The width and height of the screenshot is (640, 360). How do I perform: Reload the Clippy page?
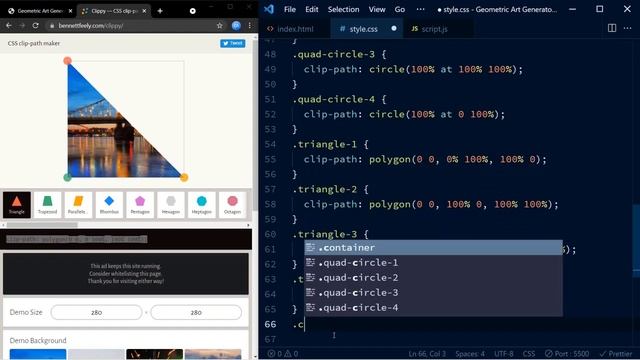click(x=36, y=25)
